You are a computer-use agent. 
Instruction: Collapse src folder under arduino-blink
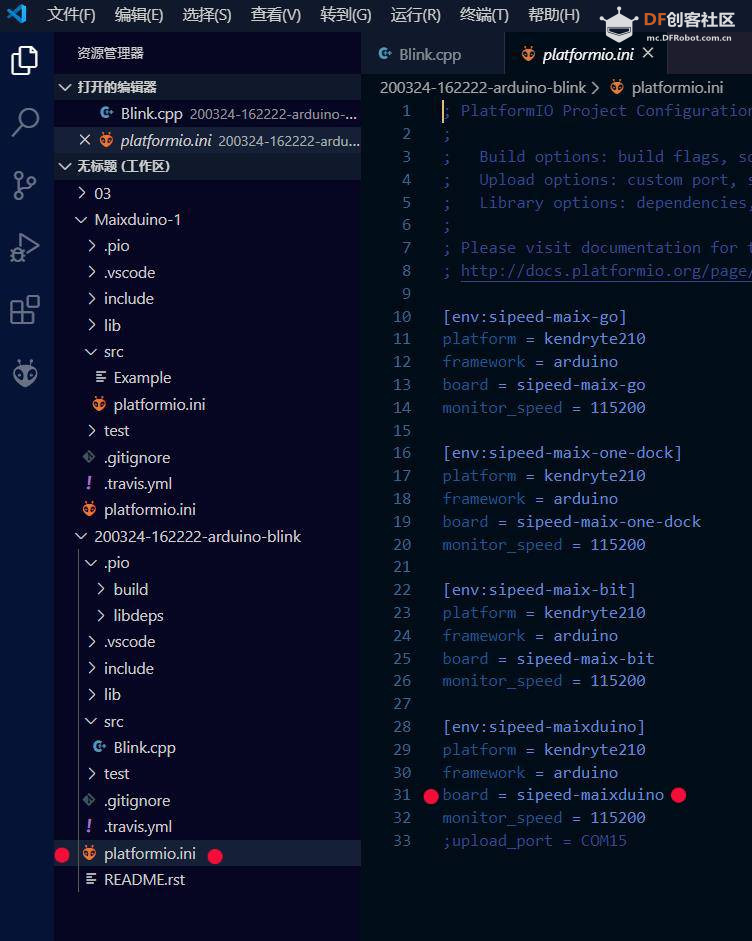coord(208,721)
